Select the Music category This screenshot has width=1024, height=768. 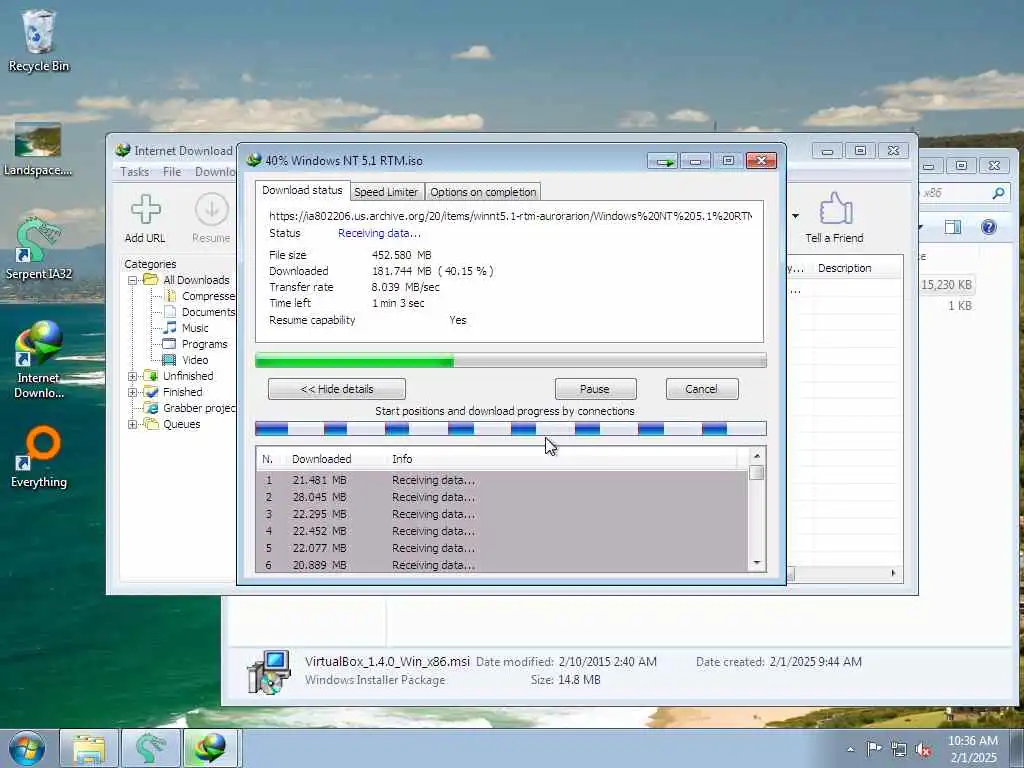[x=186, y=328]
